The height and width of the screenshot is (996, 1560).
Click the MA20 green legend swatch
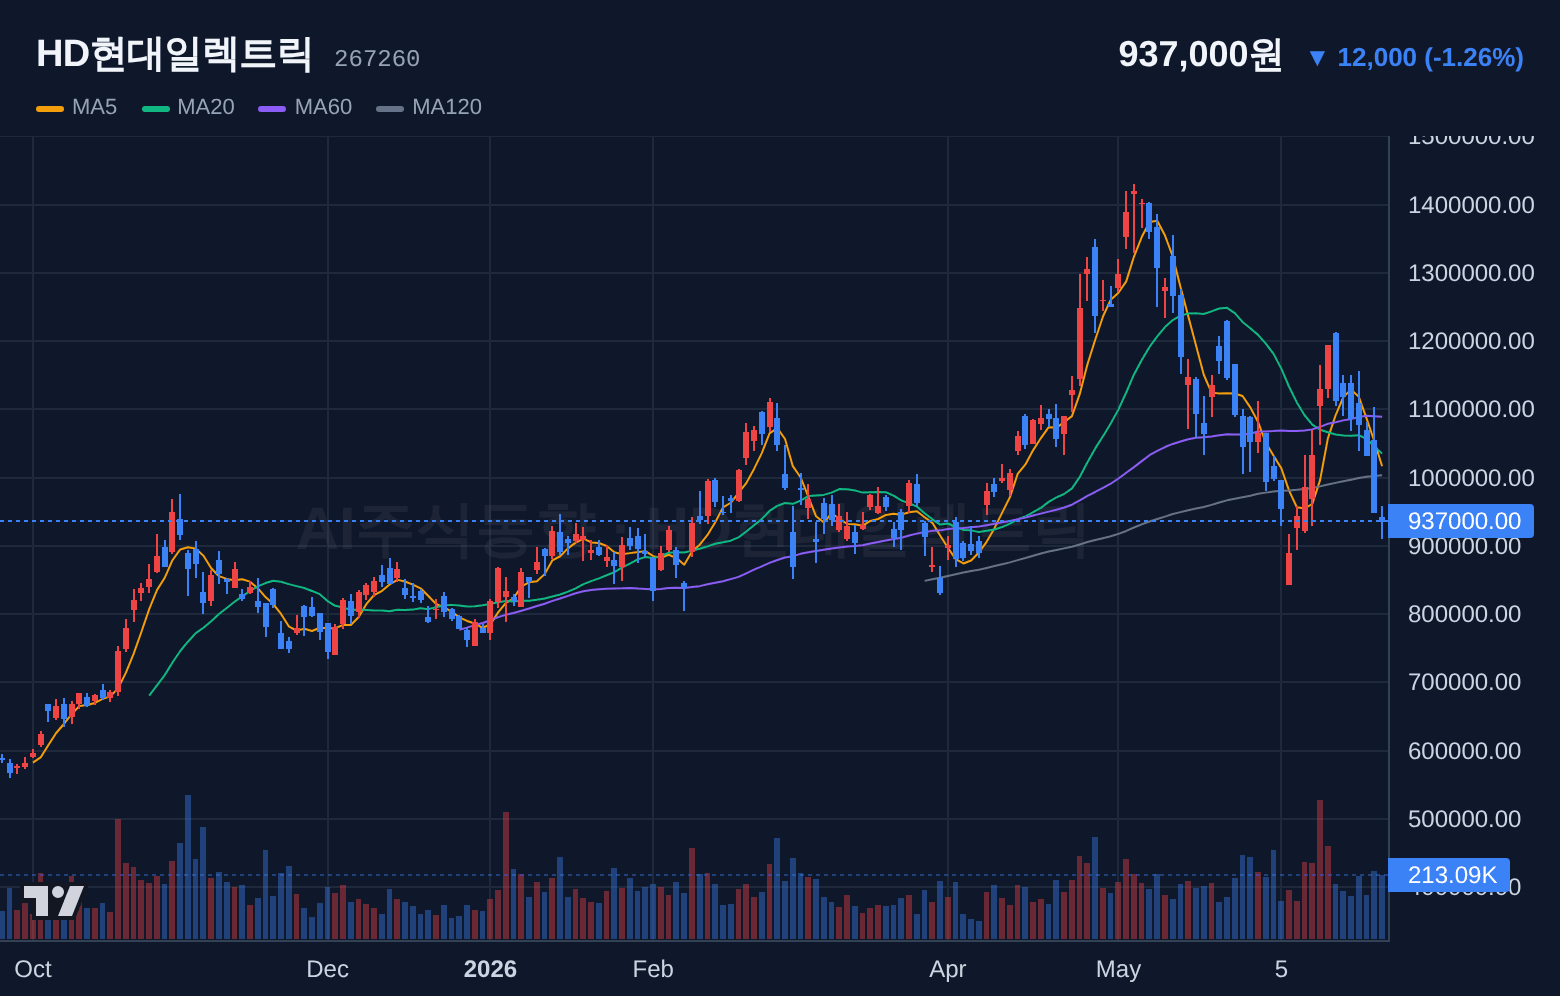coord(156,108)
